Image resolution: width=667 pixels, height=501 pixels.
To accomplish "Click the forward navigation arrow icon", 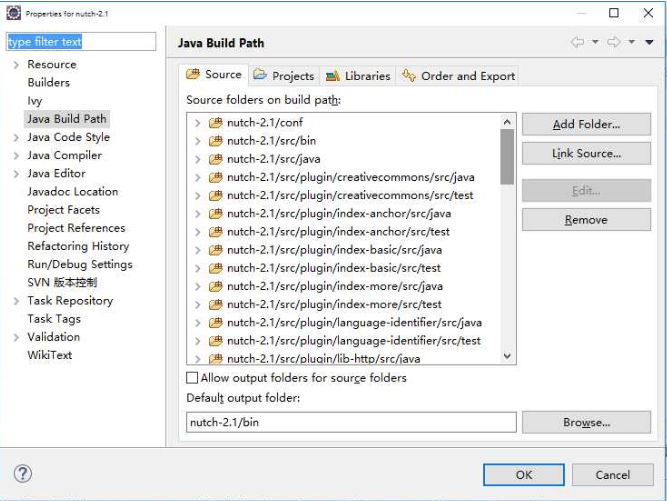I will 614,42.
